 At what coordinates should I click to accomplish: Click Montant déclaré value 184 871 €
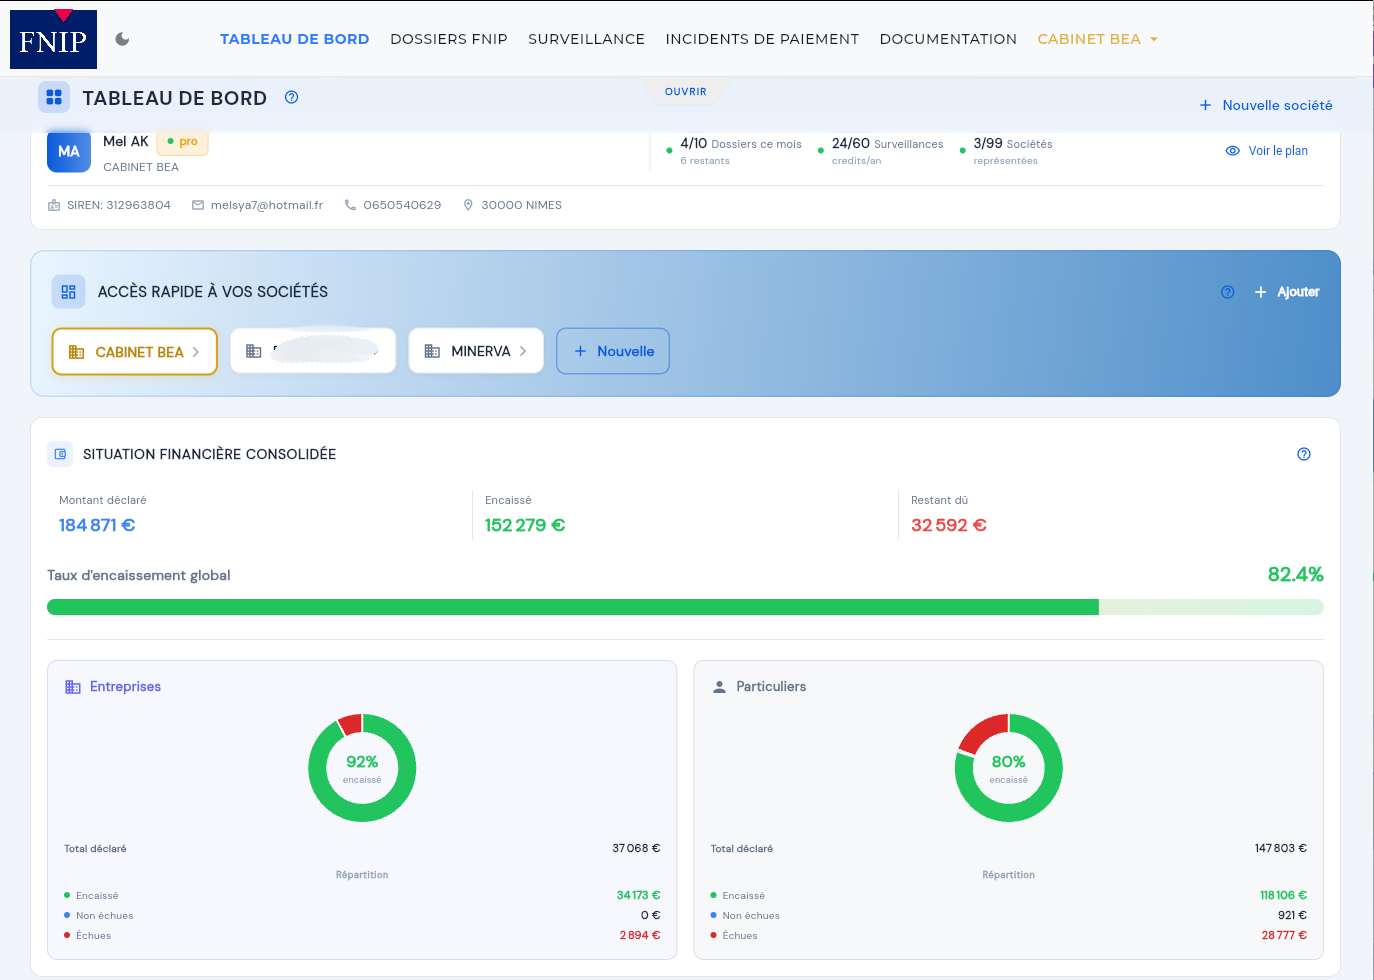coord(97,525)
